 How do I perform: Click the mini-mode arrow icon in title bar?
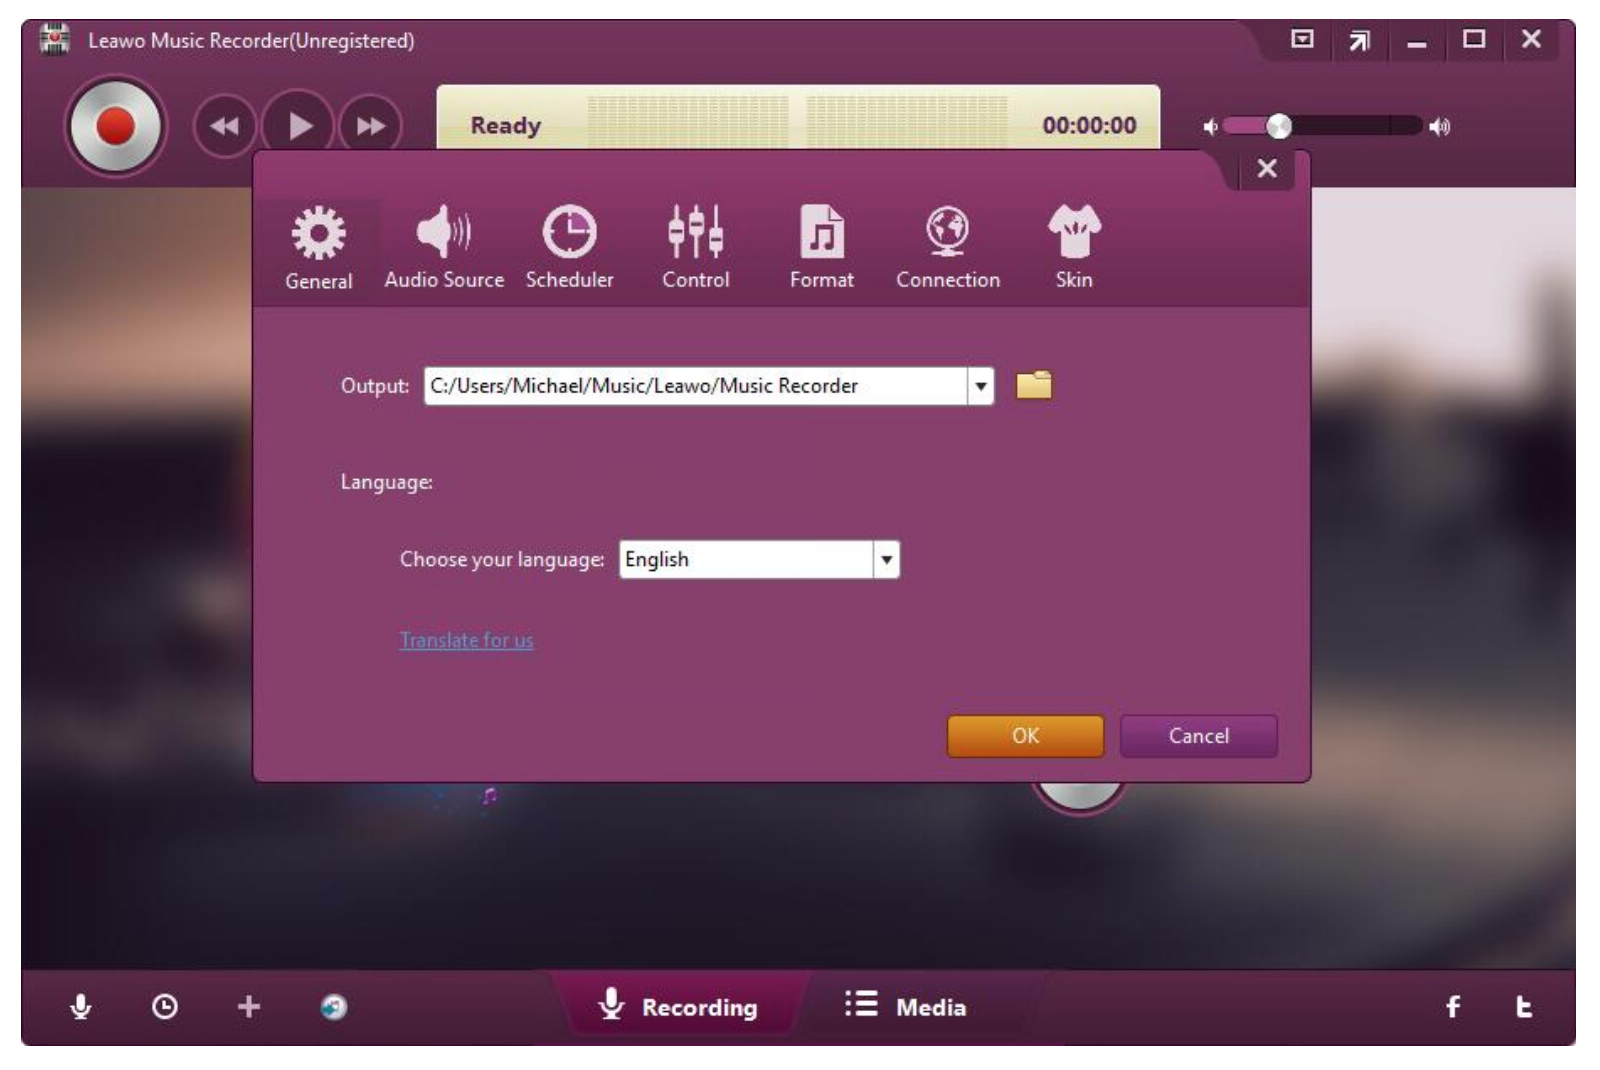click(x=1359, y=41)
